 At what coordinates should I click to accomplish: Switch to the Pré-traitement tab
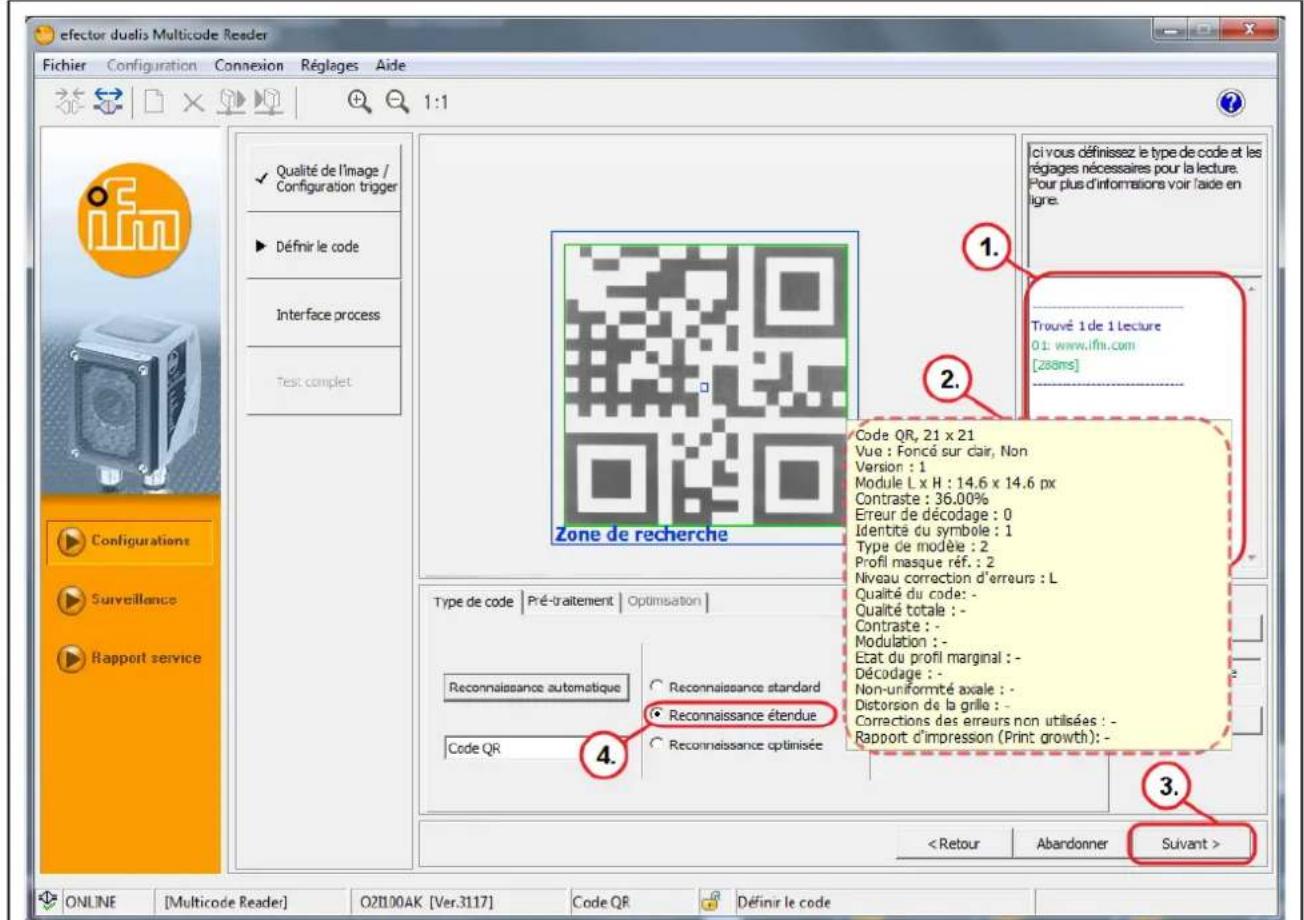(x=573, y=601)
